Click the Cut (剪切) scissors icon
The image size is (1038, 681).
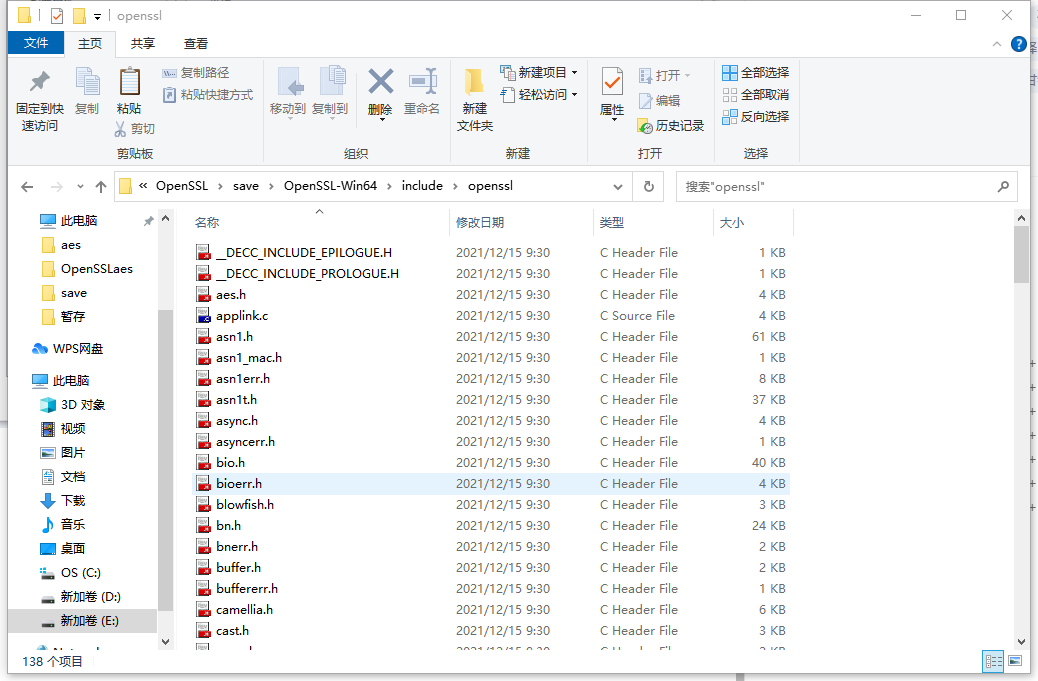click(x=120, y=128)
